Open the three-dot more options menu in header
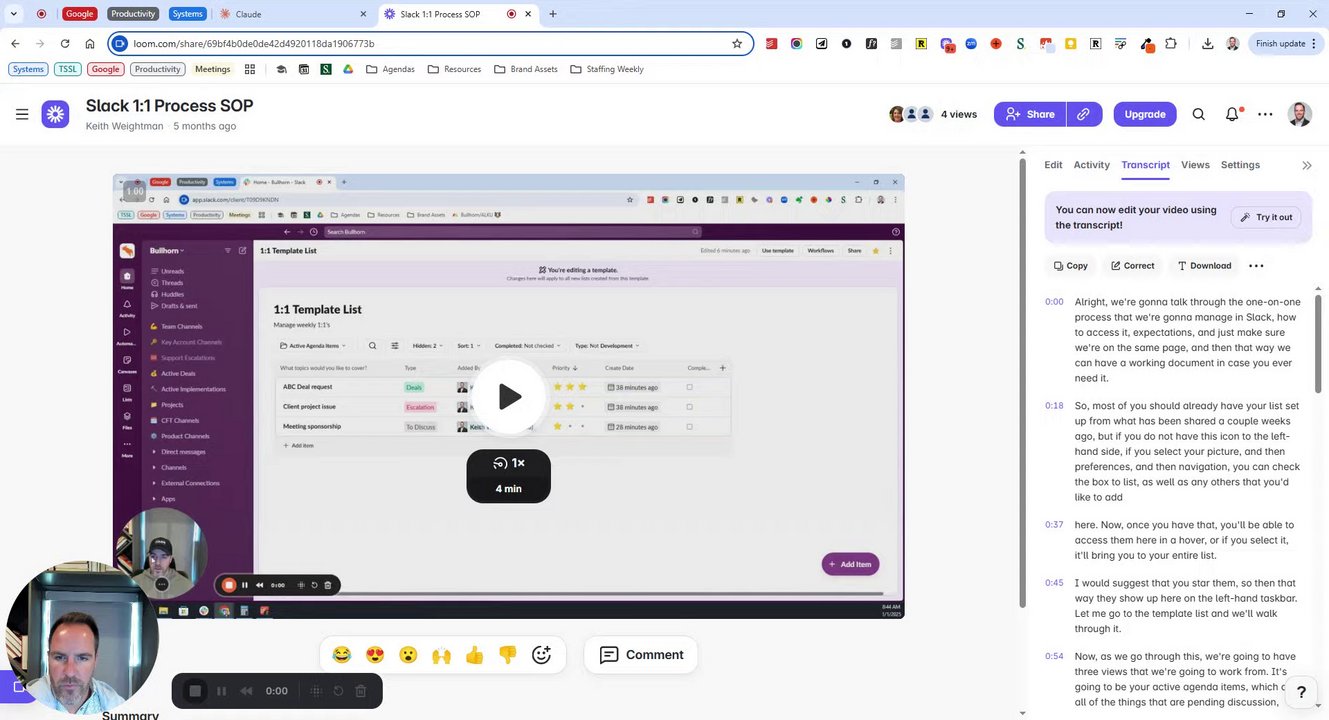This screenshot has width=1329, height=720. [x=1265, y=114]
